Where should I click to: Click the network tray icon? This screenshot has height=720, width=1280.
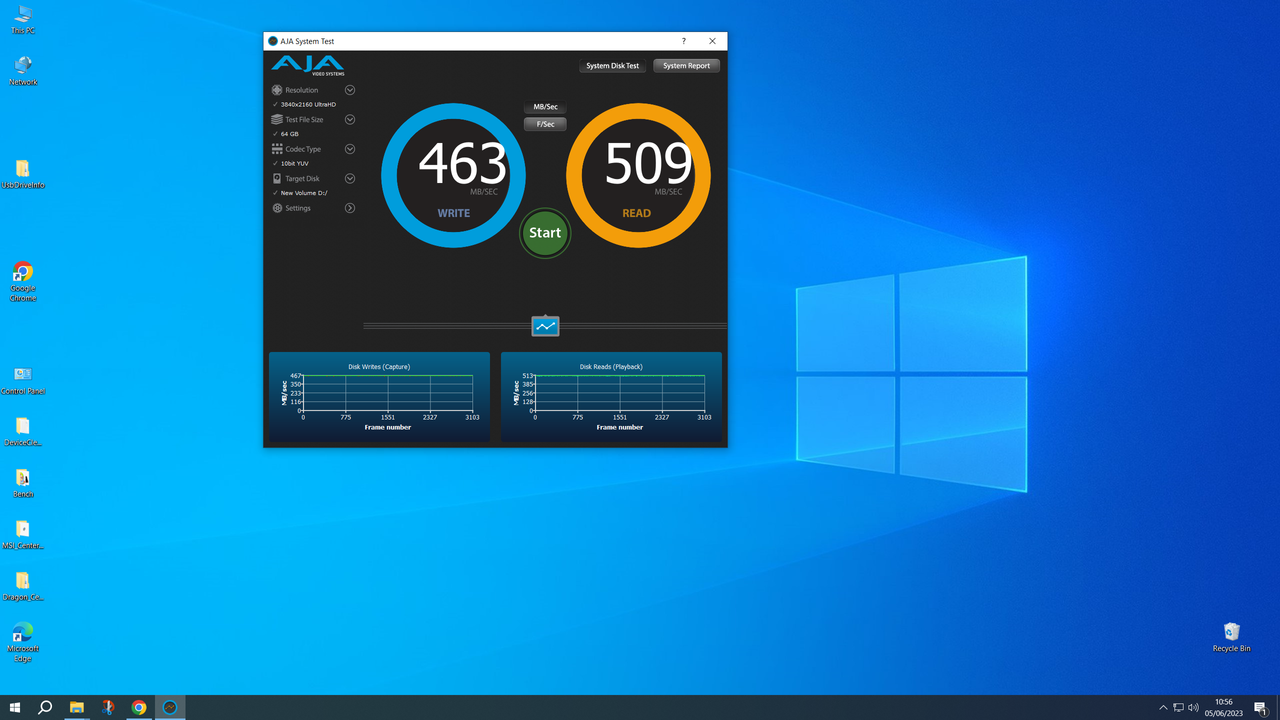pos(1178,708)
